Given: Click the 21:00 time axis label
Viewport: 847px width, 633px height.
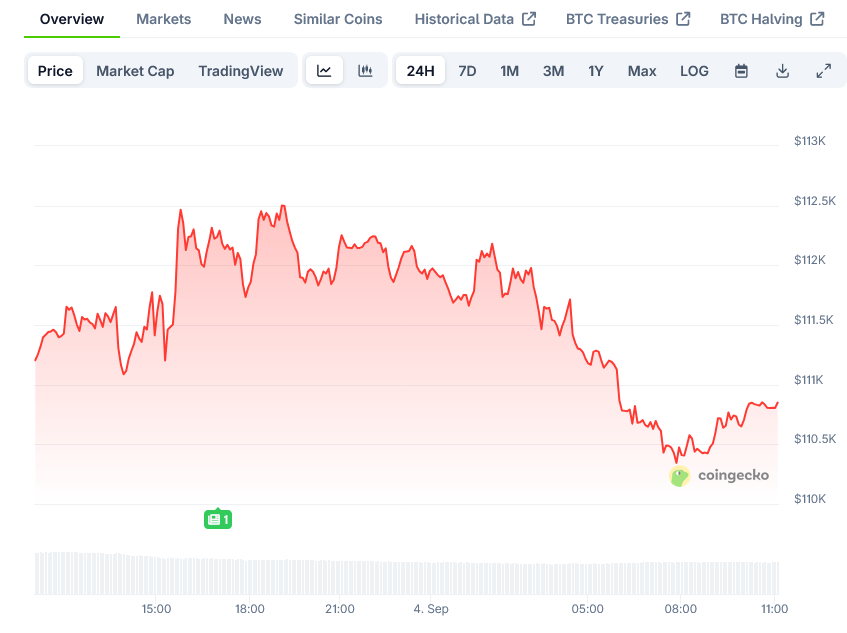Looking at the screenshot, I should pos(340,609).
